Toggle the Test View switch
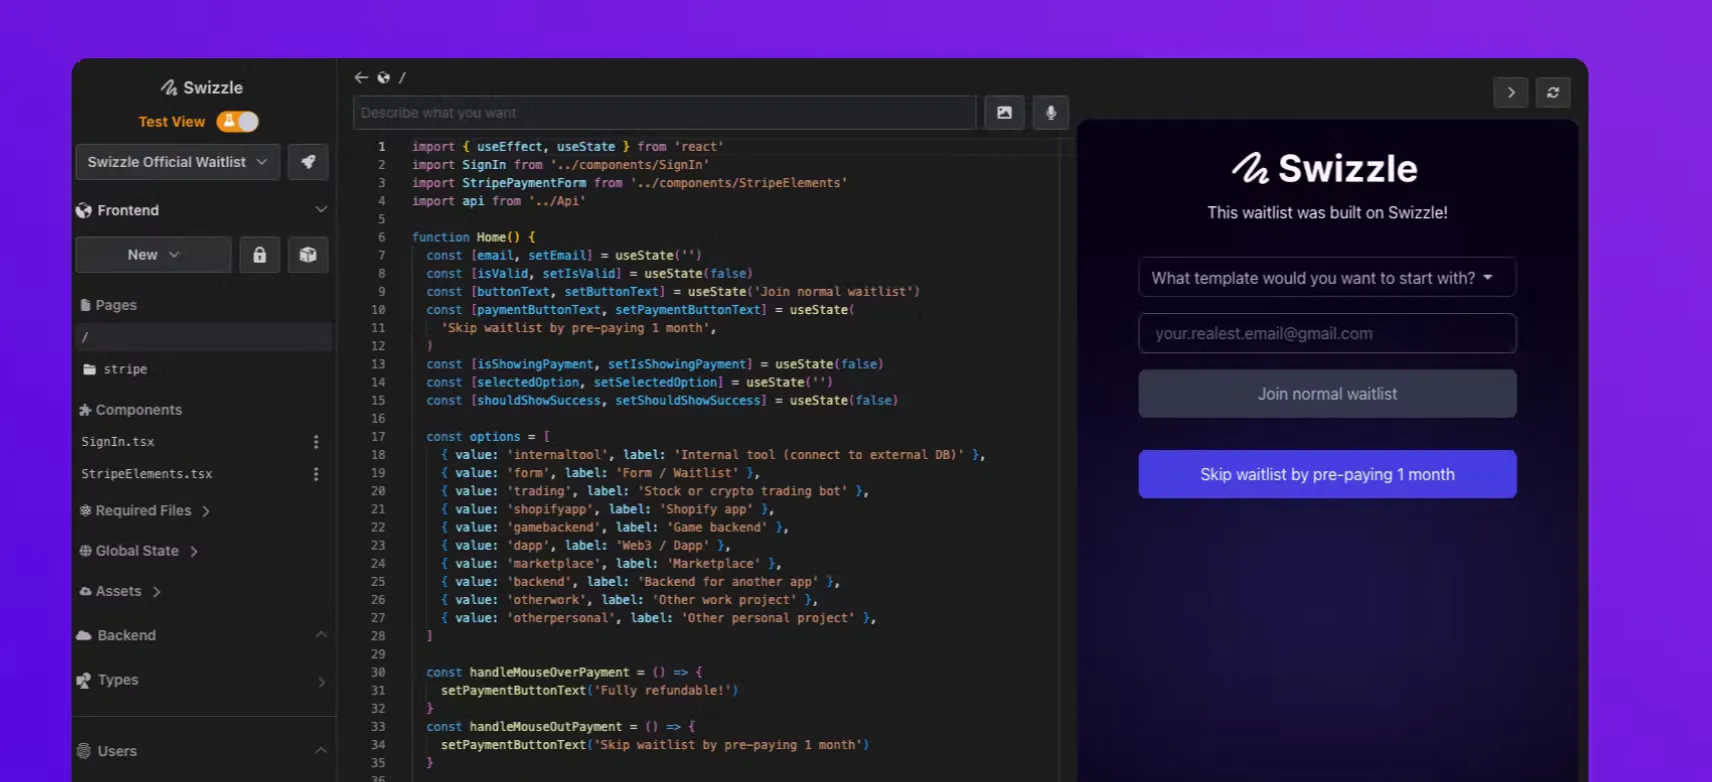Viewport: 1712px width, 782px height. [x=238, y=121]
